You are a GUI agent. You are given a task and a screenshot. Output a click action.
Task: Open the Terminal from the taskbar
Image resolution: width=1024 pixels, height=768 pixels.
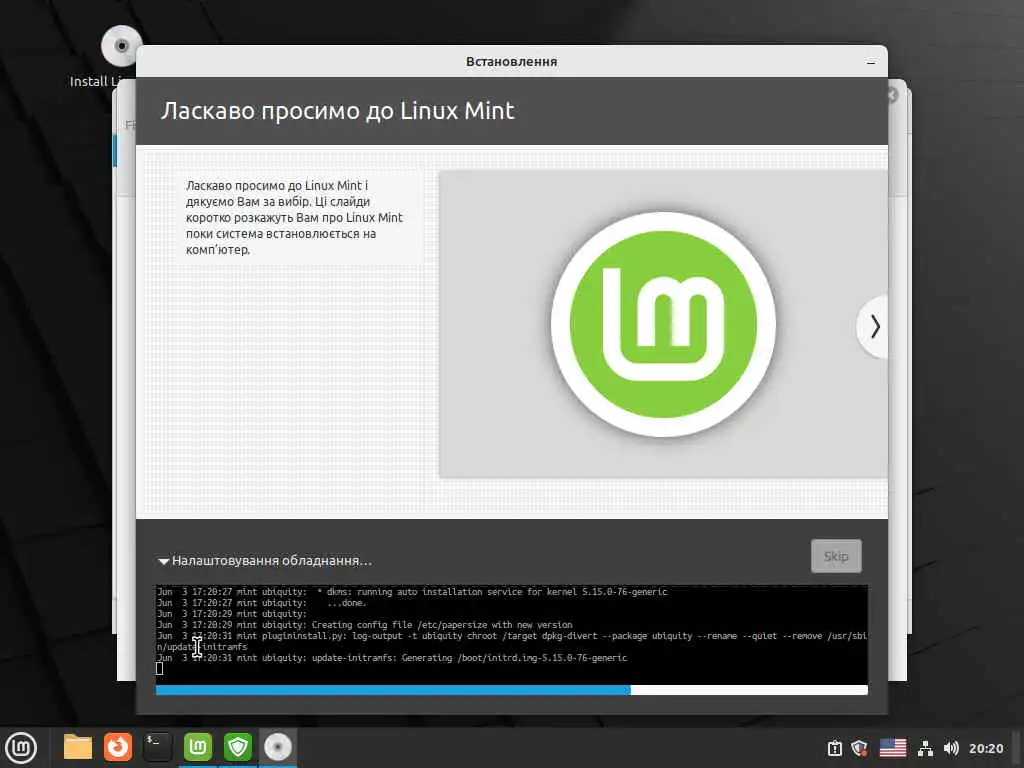coord(157,747)
